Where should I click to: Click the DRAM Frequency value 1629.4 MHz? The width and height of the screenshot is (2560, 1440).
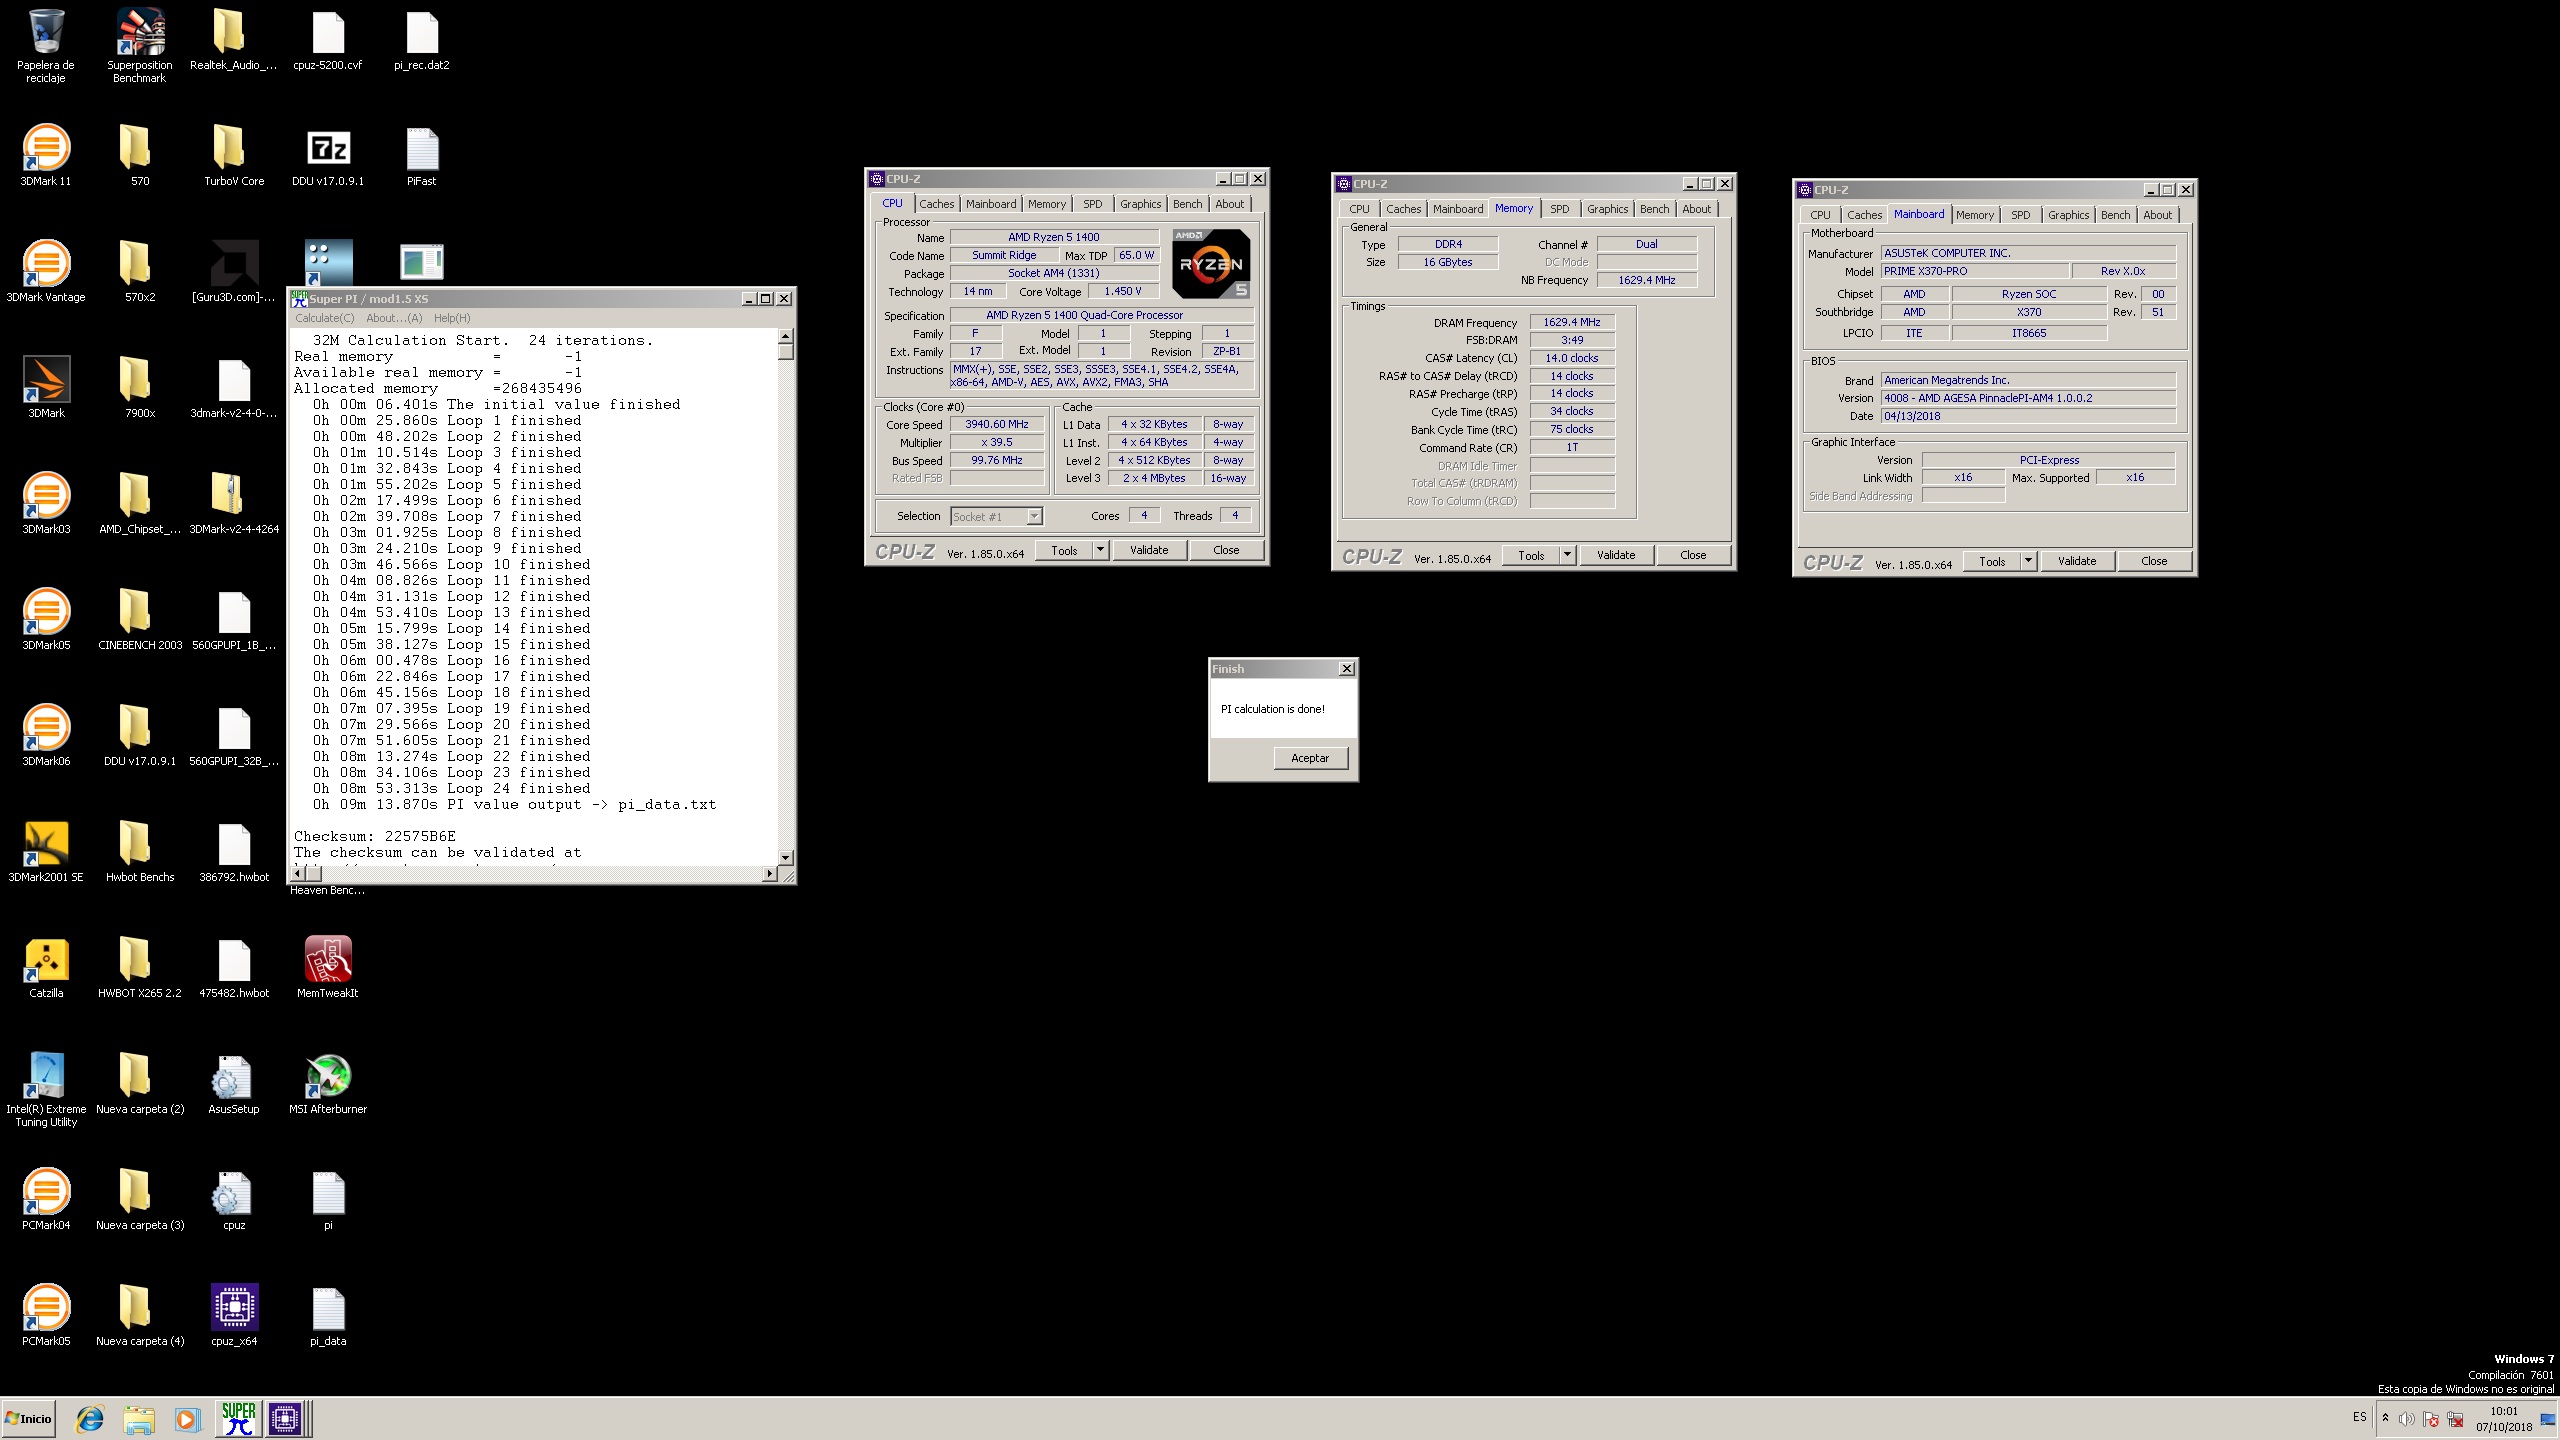(x=1572, y=322)
